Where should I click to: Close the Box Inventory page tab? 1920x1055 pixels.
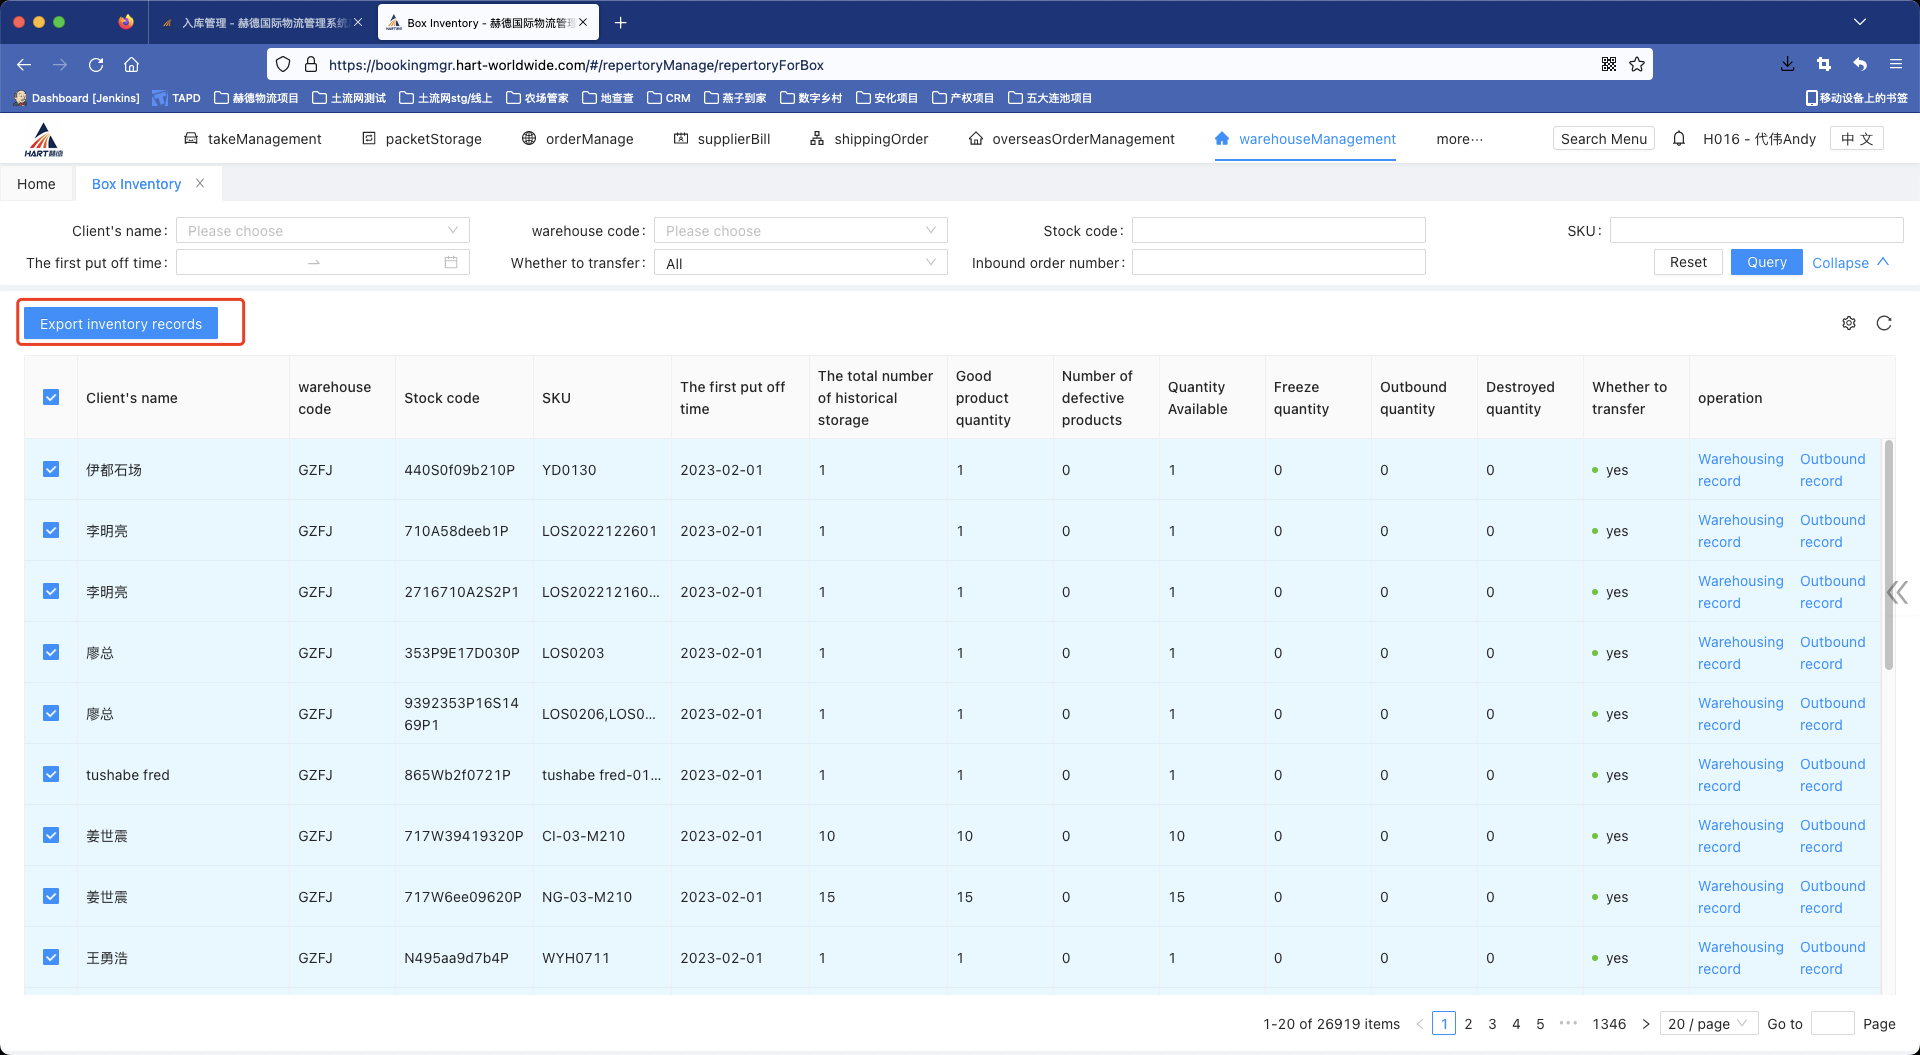[x=200, y=183]
